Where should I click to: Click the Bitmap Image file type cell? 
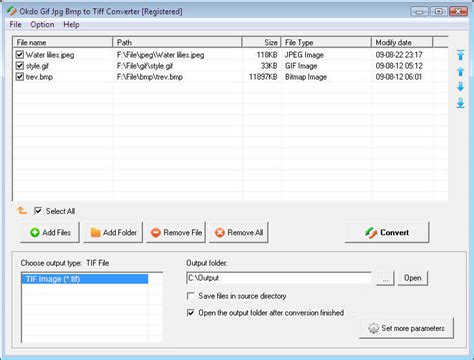(x=306, y=77)
